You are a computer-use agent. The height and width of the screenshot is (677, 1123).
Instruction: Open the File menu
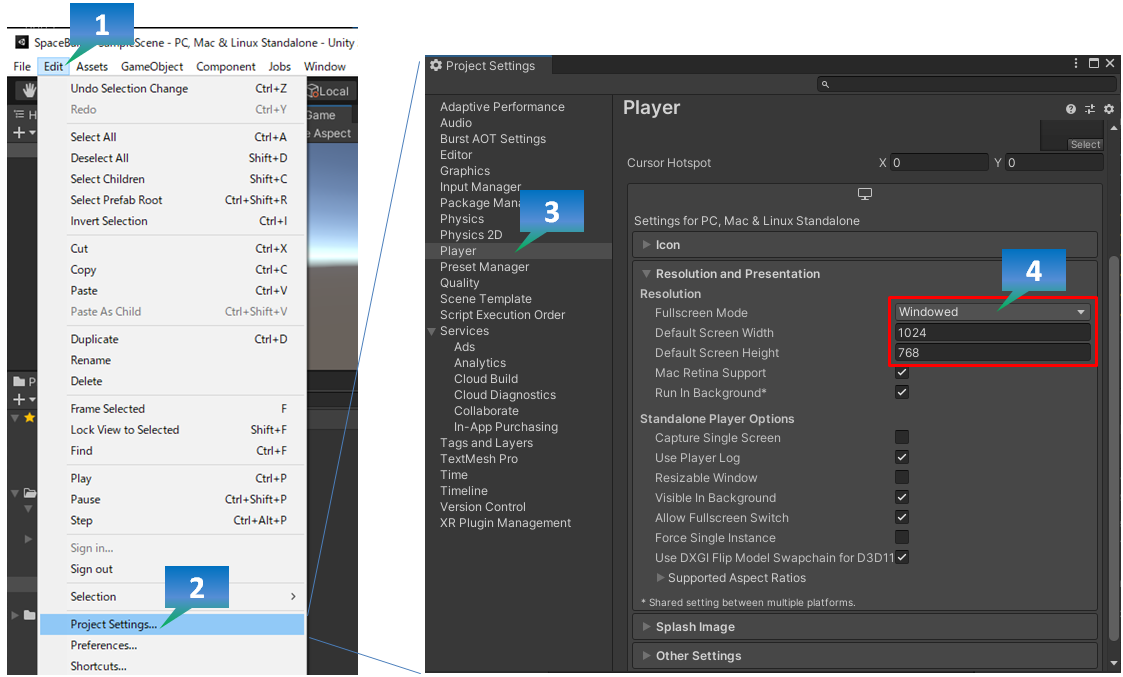[22, 67]
